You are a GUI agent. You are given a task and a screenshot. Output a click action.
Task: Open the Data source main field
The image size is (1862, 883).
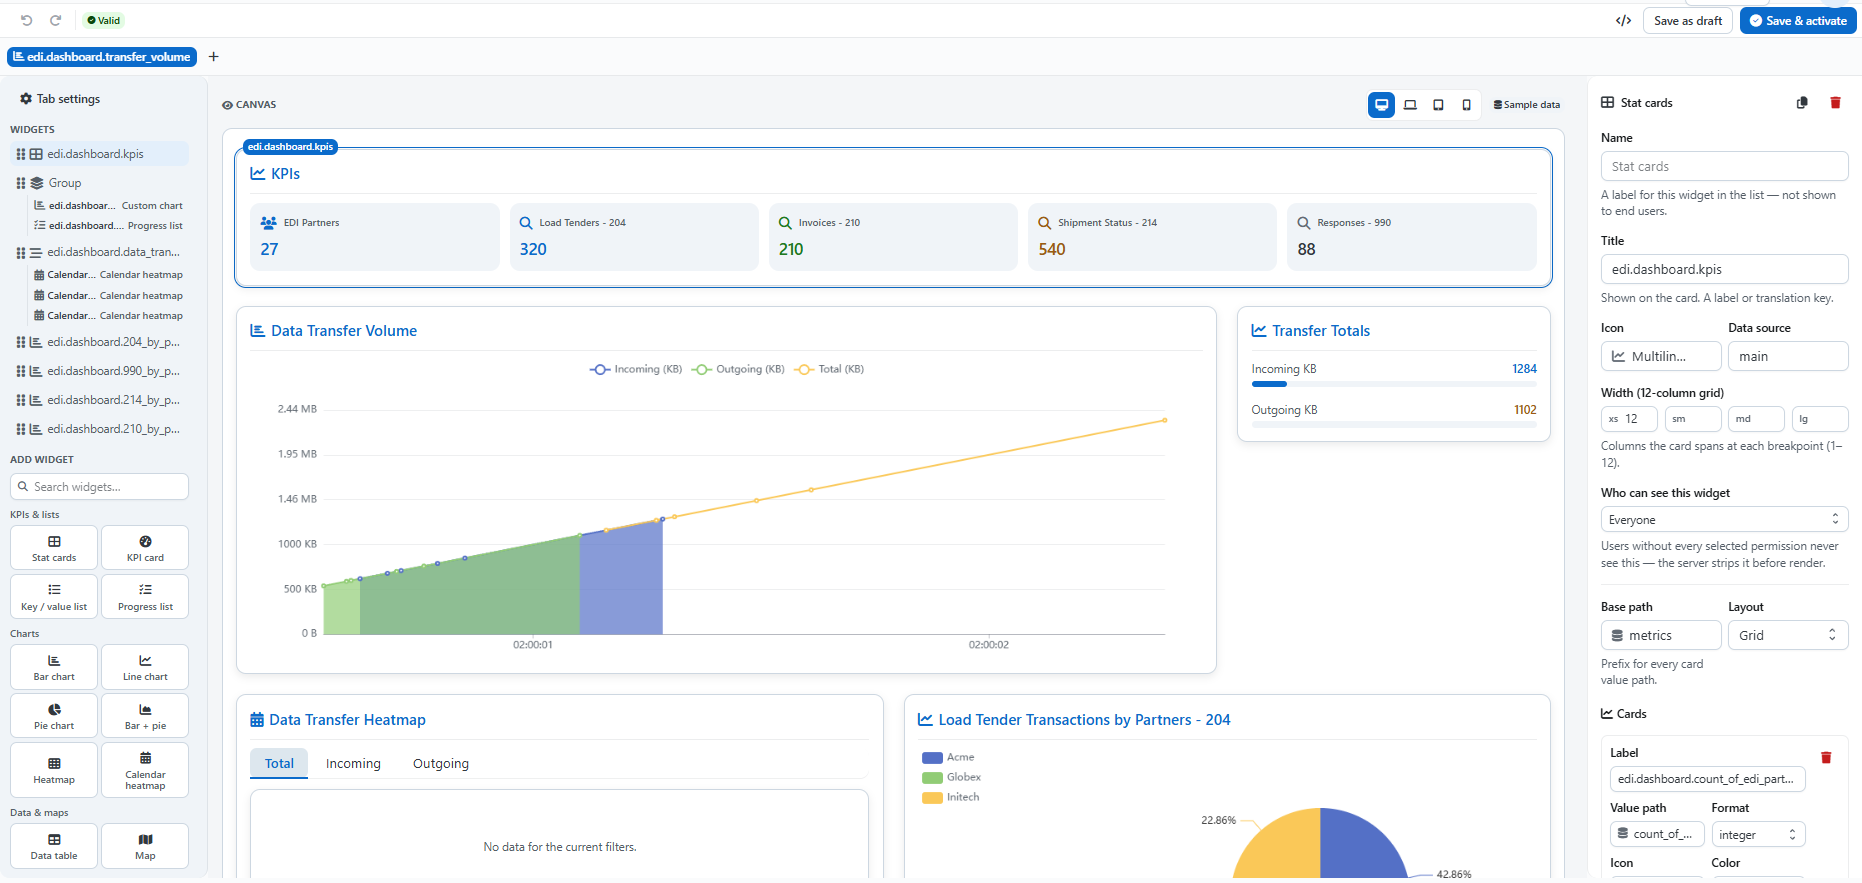(x=1788, y=356)
